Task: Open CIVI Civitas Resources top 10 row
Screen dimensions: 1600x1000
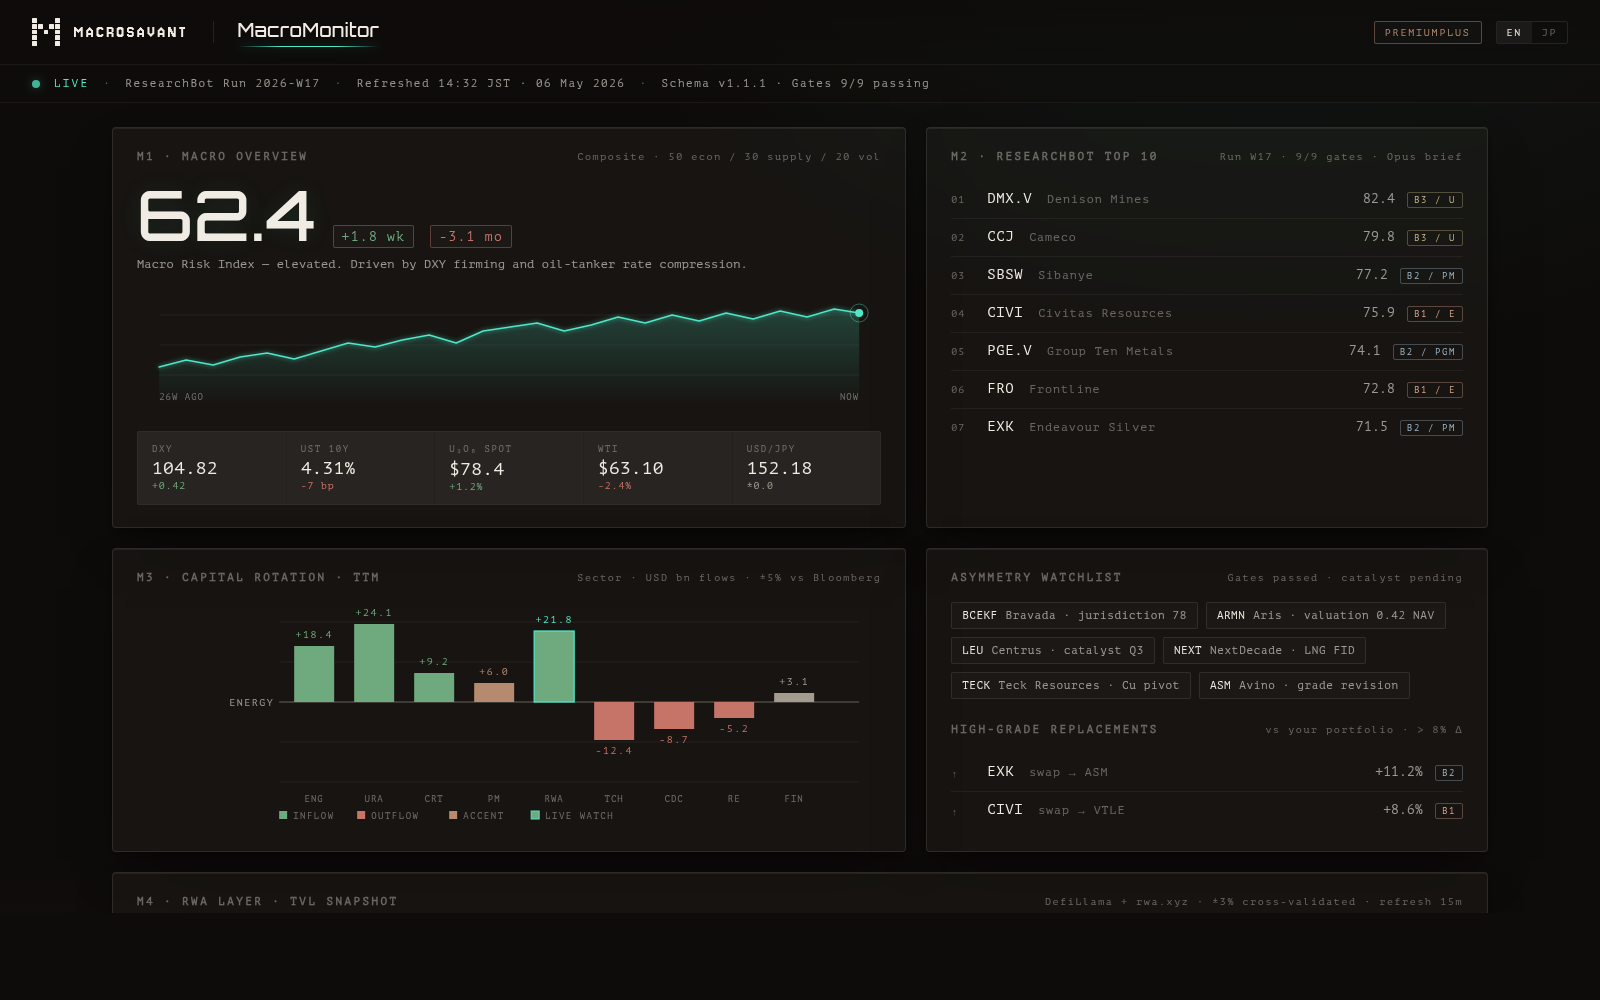Action: point(1207,313)
